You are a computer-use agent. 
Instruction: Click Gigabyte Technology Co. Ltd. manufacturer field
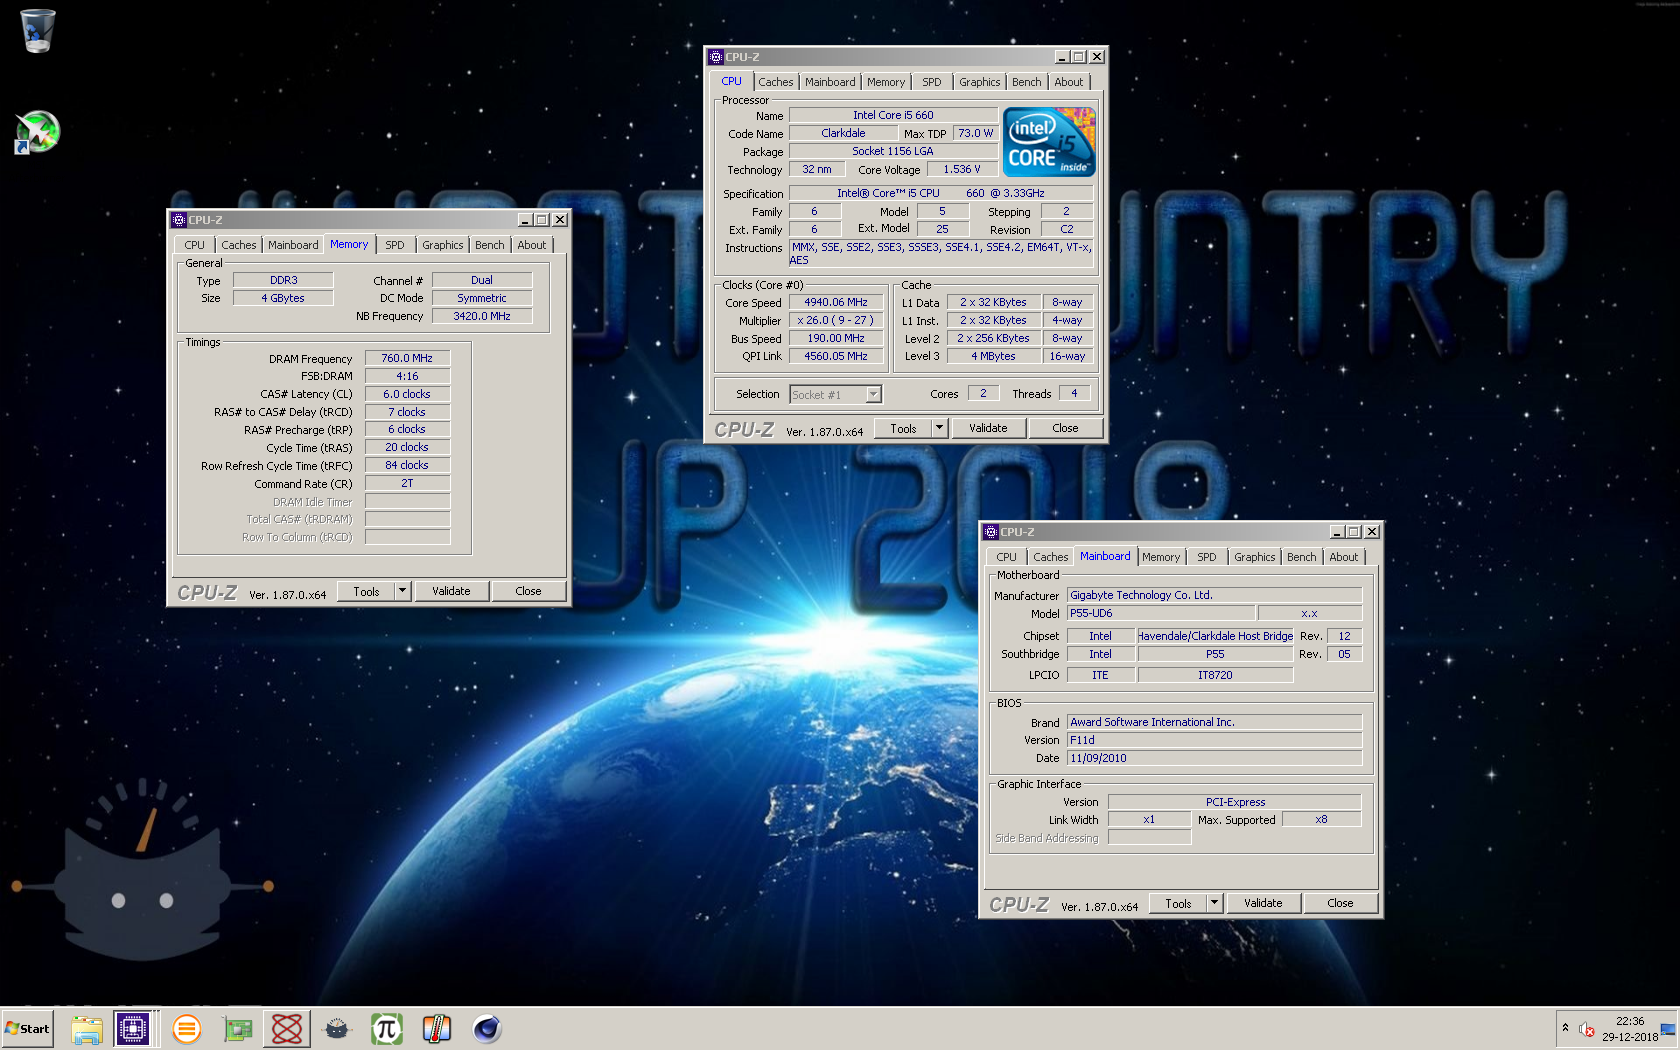1214,595
